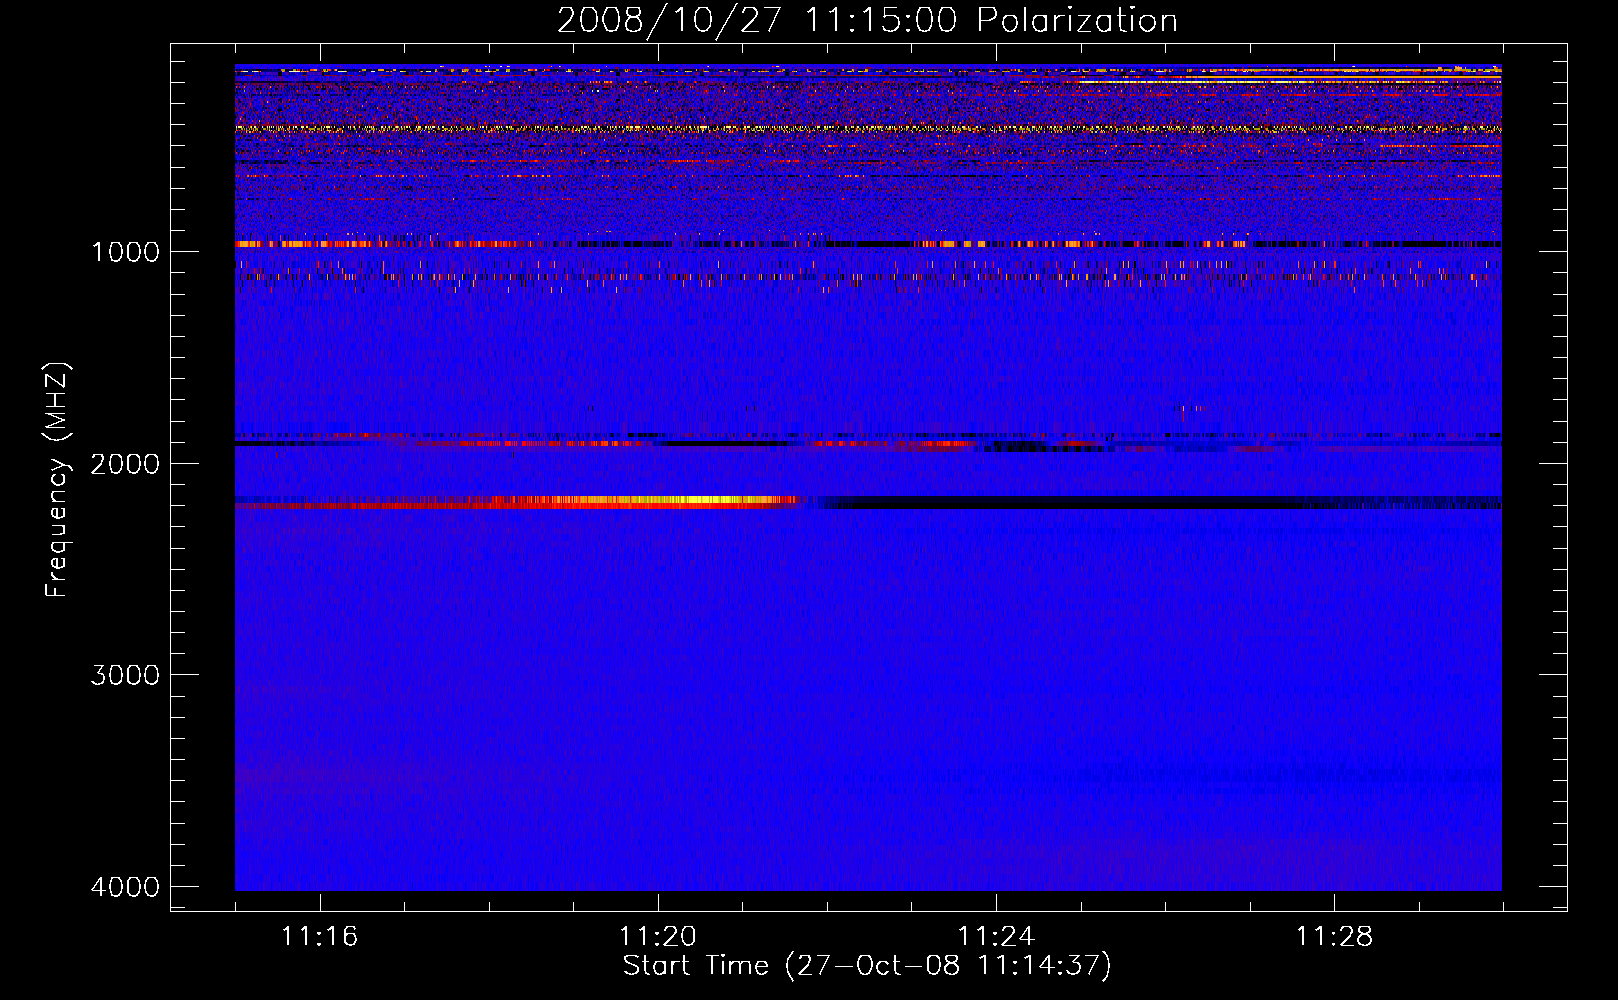
Task: Click the 4000 frequency tick label
Action: [x=125, y=887]
